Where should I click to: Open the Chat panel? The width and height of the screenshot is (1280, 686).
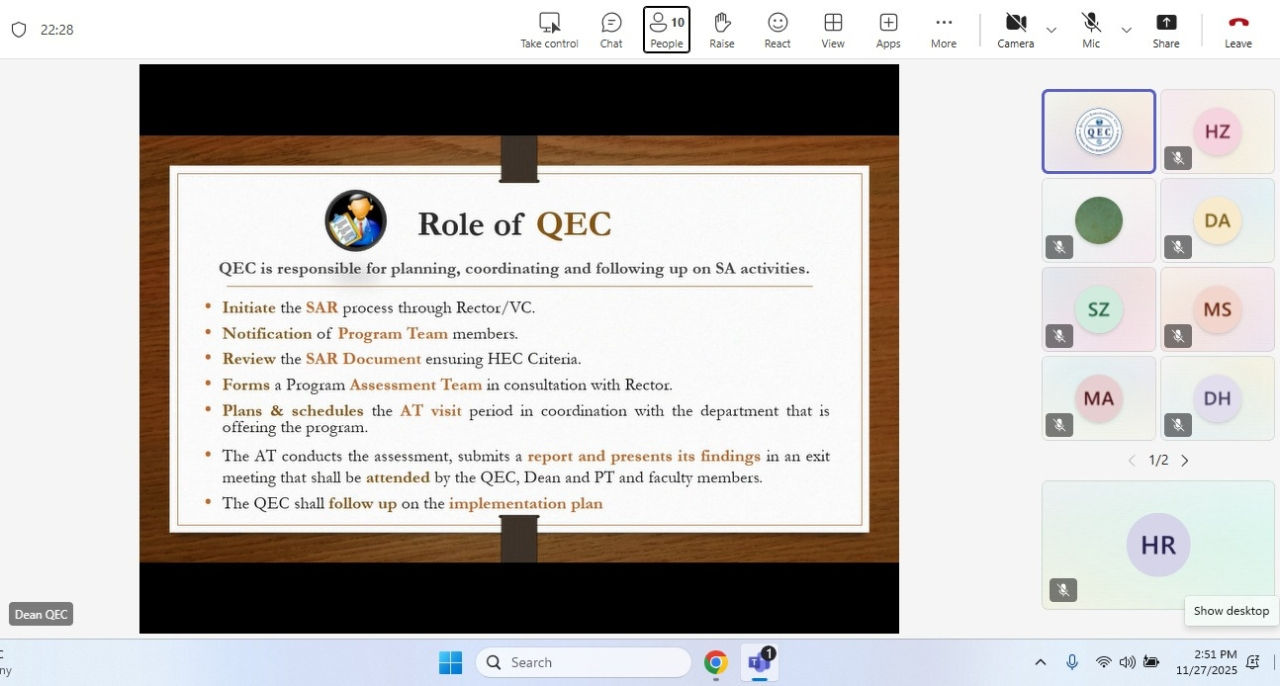pyautogui.click(x=611, y=30)
